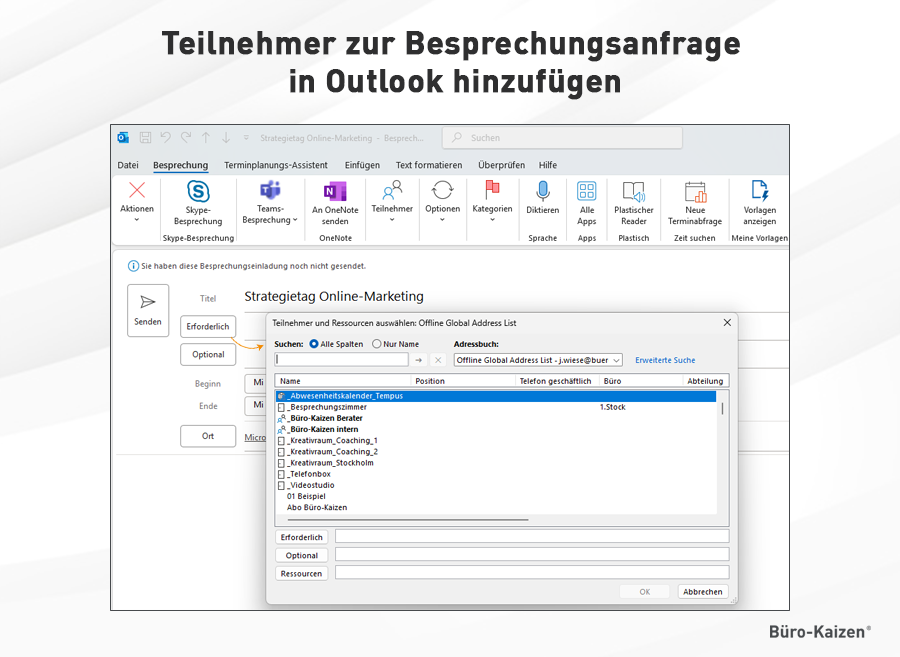Click the search go arrow button
The image size is (900, 657).
pyautogui.click(x=419, y=360)
